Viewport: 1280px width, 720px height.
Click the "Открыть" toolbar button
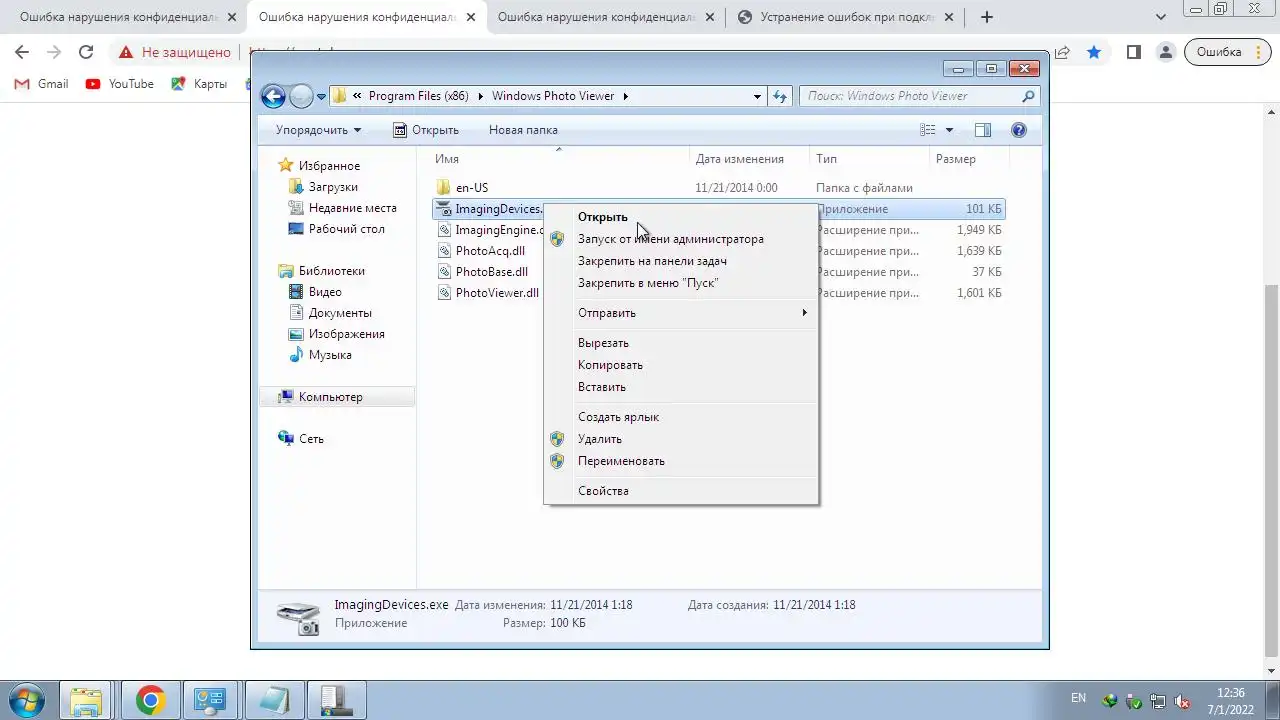point(426,130)
